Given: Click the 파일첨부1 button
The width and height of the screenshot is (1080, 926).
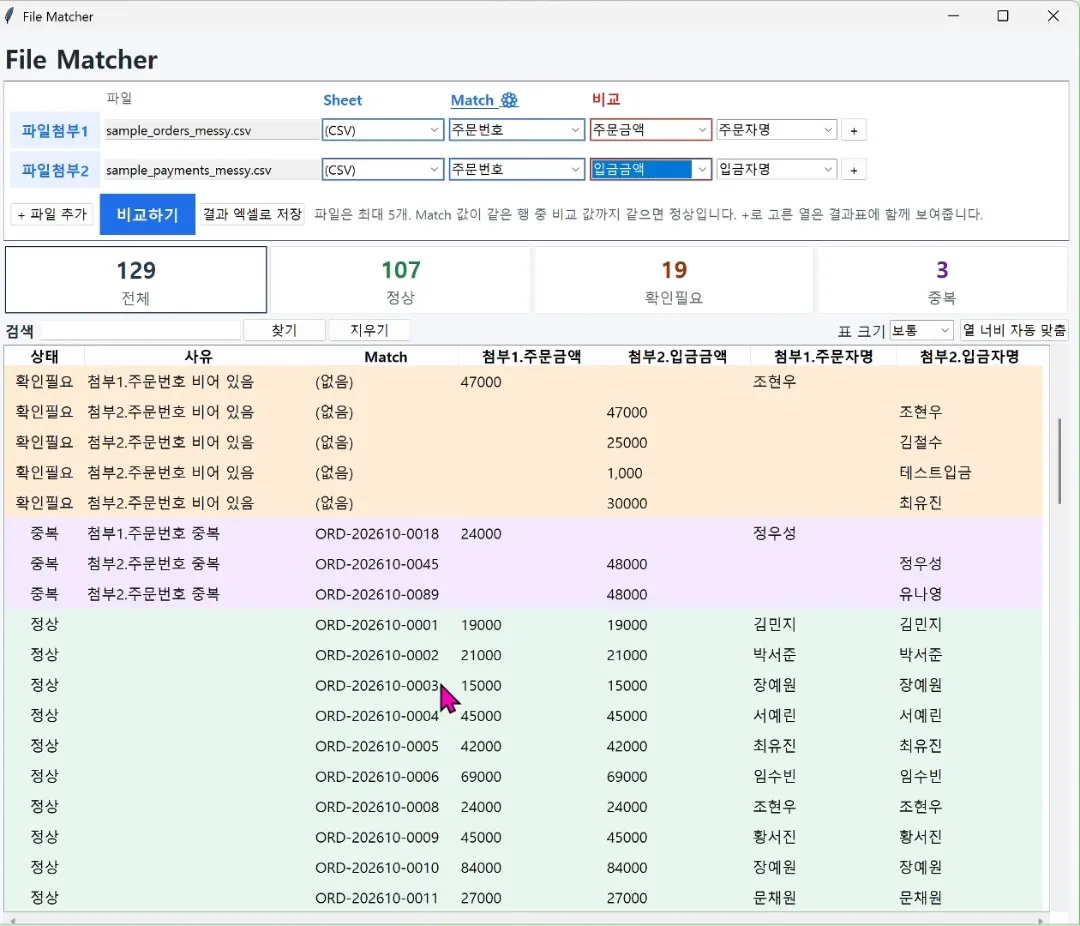Looking at the screenshot, I should (x=54, y=131).
